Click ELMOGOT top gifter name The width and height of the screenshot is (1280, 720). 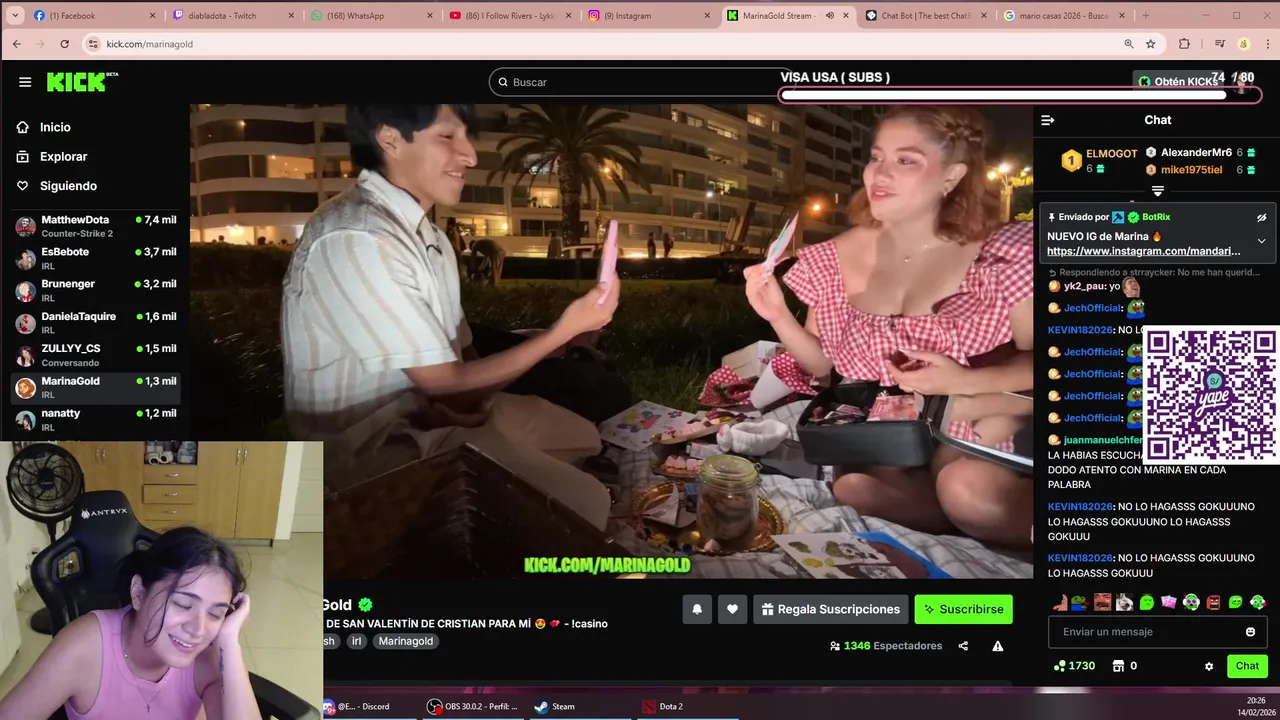click(1112, 154)
